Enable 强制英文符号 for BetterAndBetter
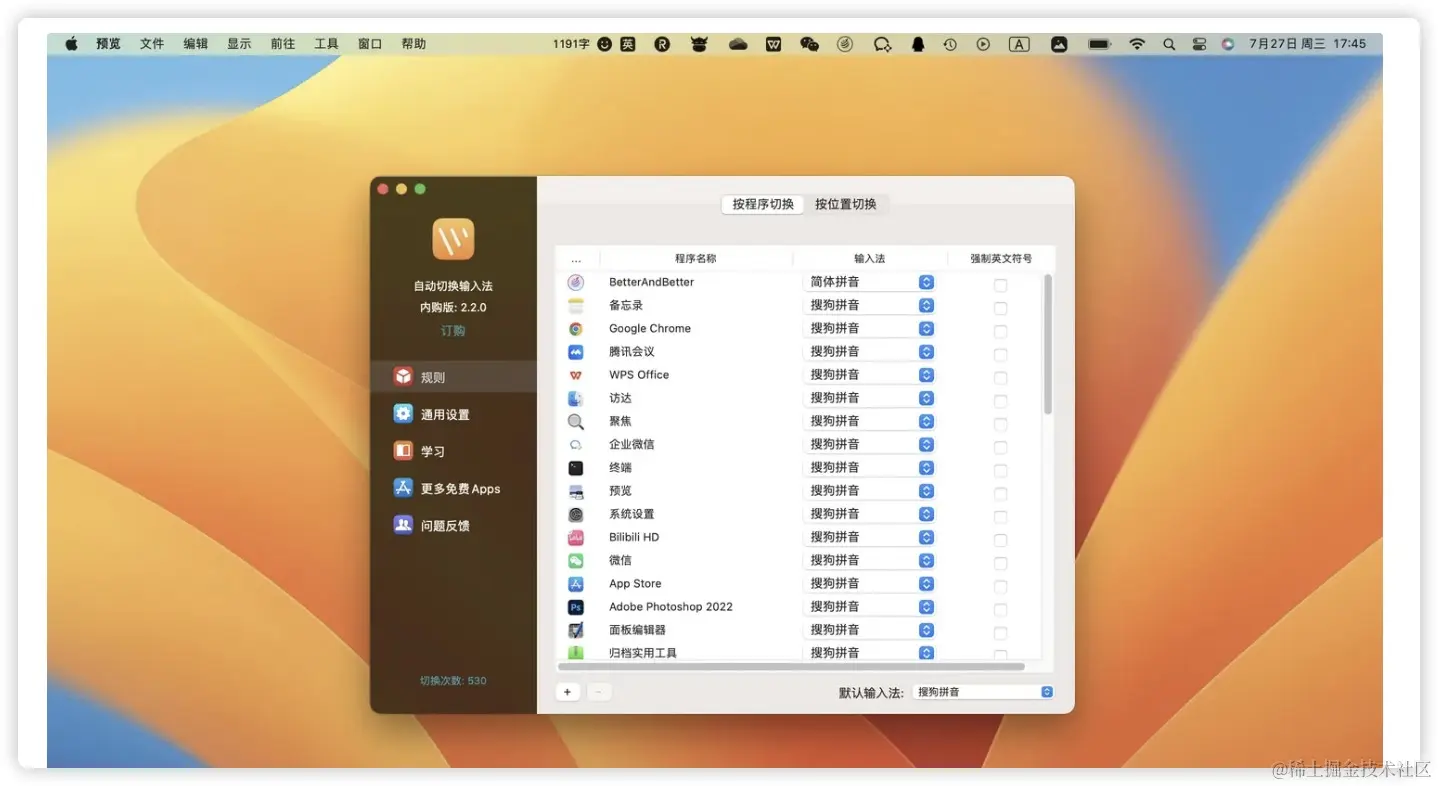The height and width of the screenshot is (786, 1438). pyautogui.click(x=1000, y=285)
